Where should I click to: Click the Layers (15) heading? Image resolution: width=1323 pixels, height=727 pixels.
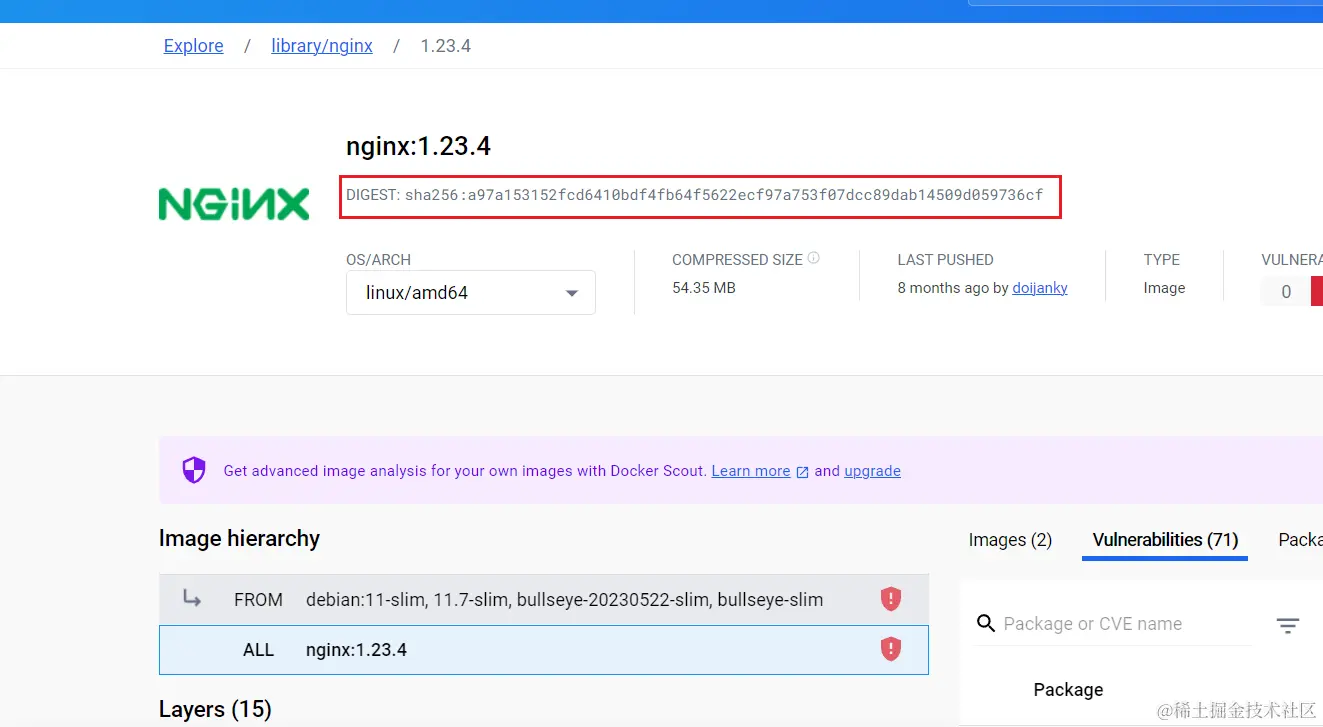[x=215, y=709]
